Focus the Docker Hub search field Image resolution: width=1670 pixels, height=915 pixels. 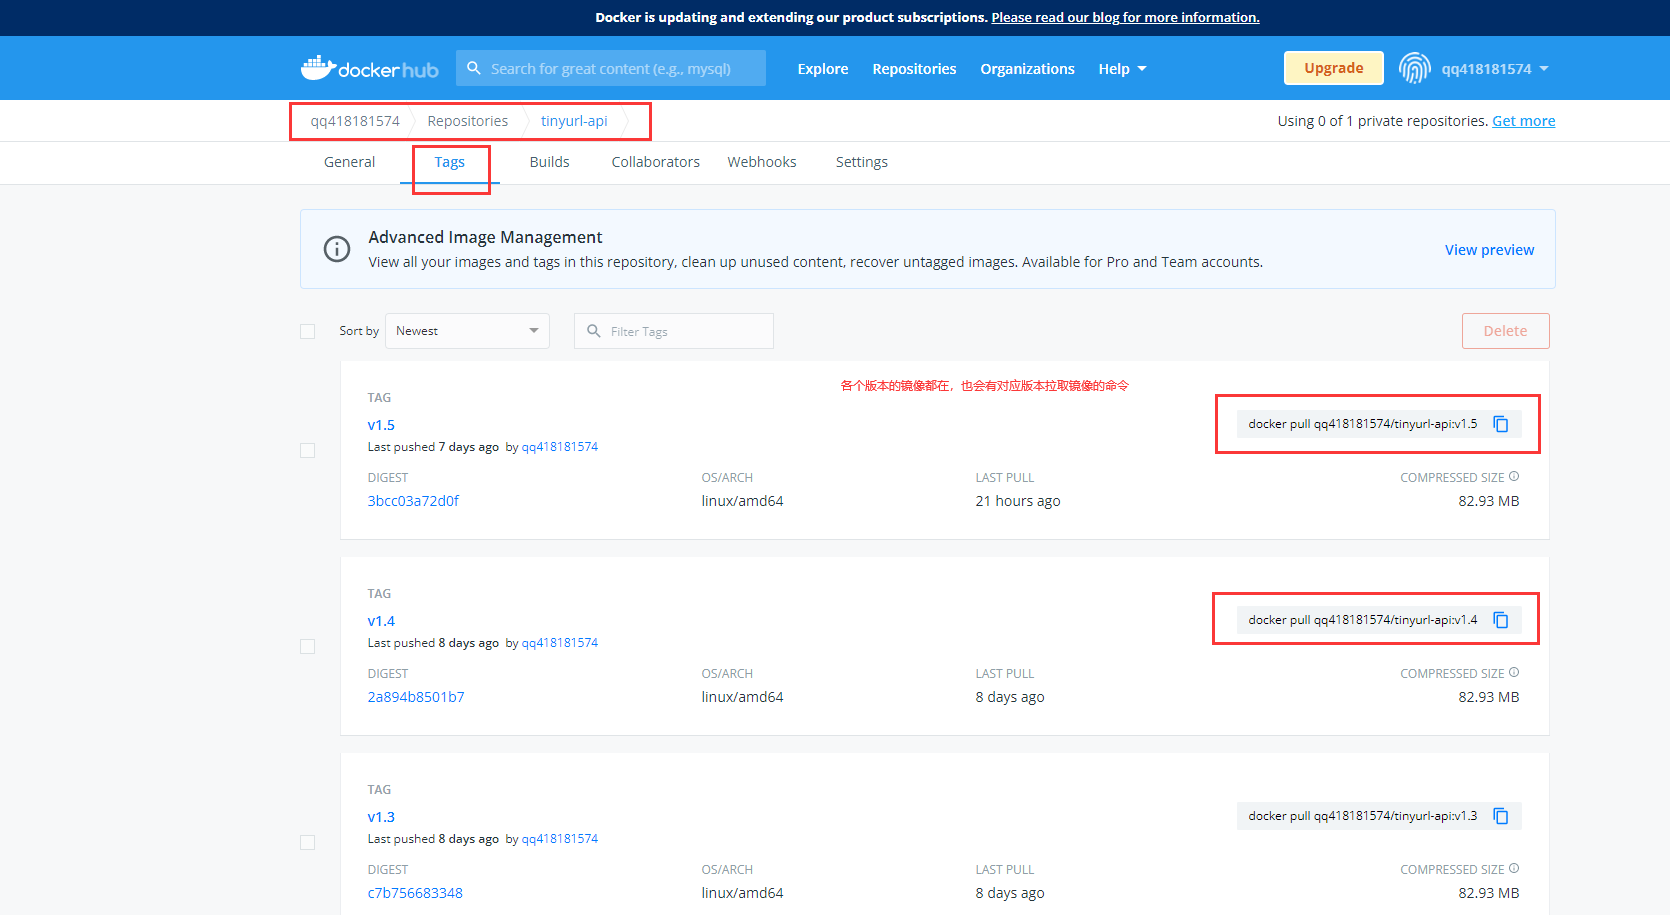pyautogui.click(x=611, y=68)
